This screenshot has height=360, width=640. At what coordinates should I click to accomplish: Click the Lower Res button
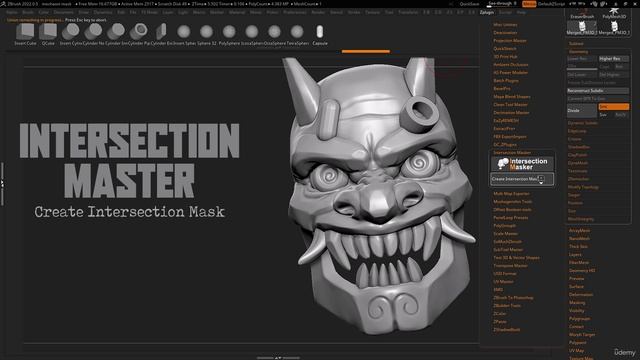(582, 59)
